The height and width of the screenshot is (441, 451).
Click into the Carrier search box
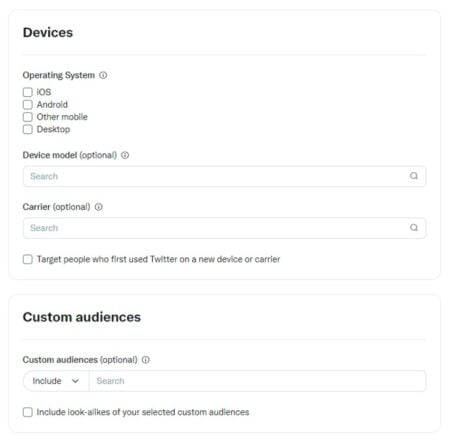pyautogui.click(x=224, y=228)
